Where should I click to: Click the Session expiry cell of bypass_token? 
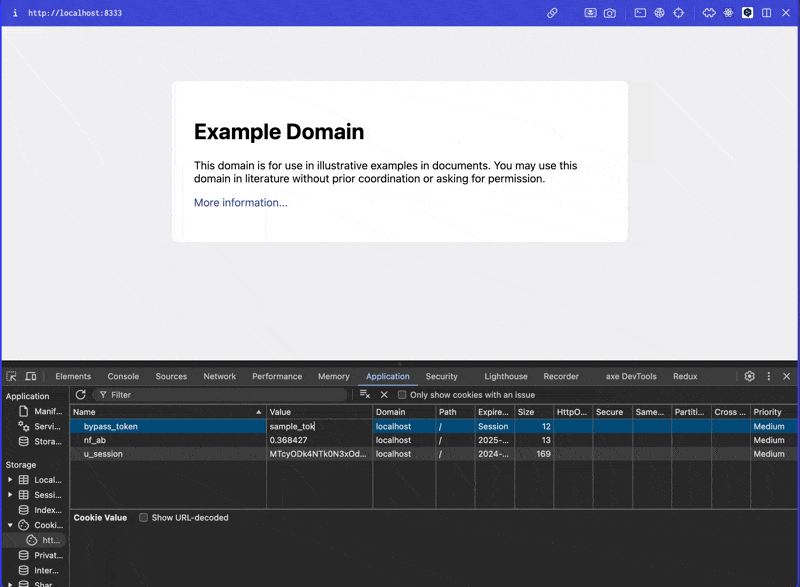coord(494,426)
